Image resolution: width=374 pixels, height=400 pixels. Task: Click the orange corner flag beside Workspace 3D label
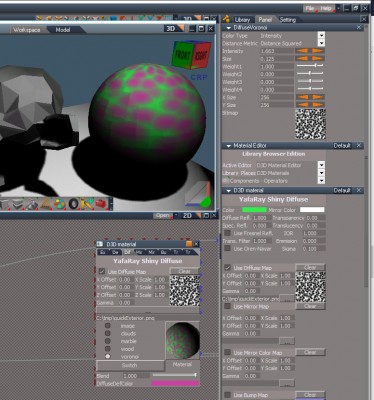pos(180,29)
